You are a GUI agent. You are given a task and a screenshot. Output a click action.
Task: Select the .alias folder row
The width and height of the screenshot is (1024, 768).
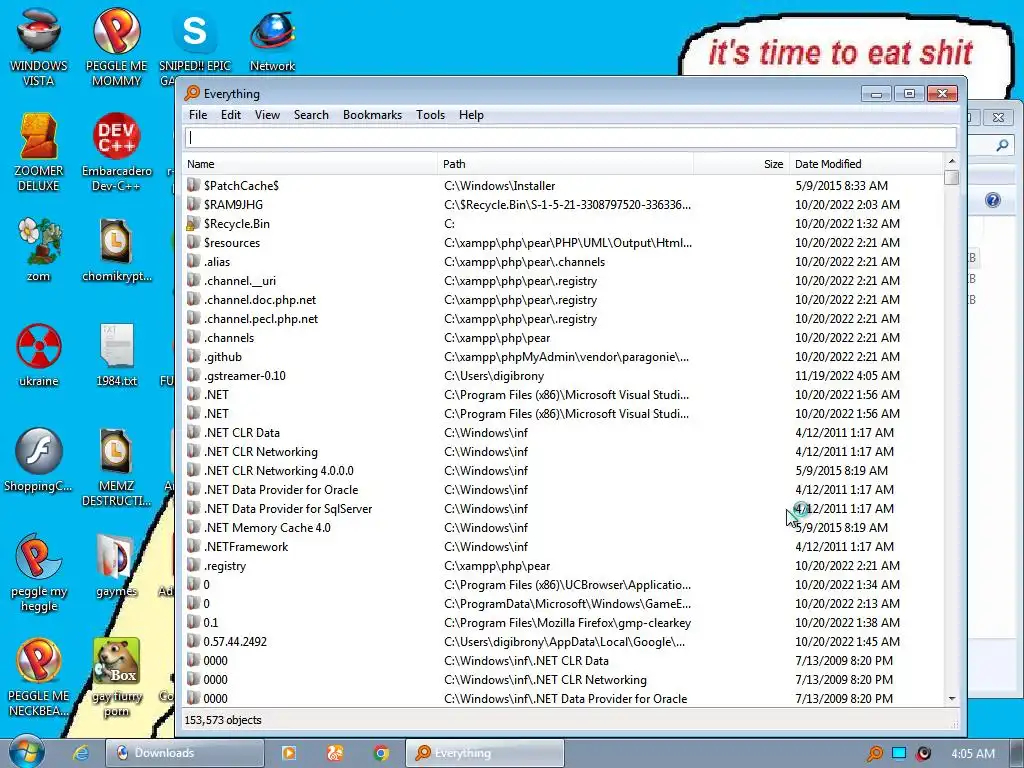point(564,261)
